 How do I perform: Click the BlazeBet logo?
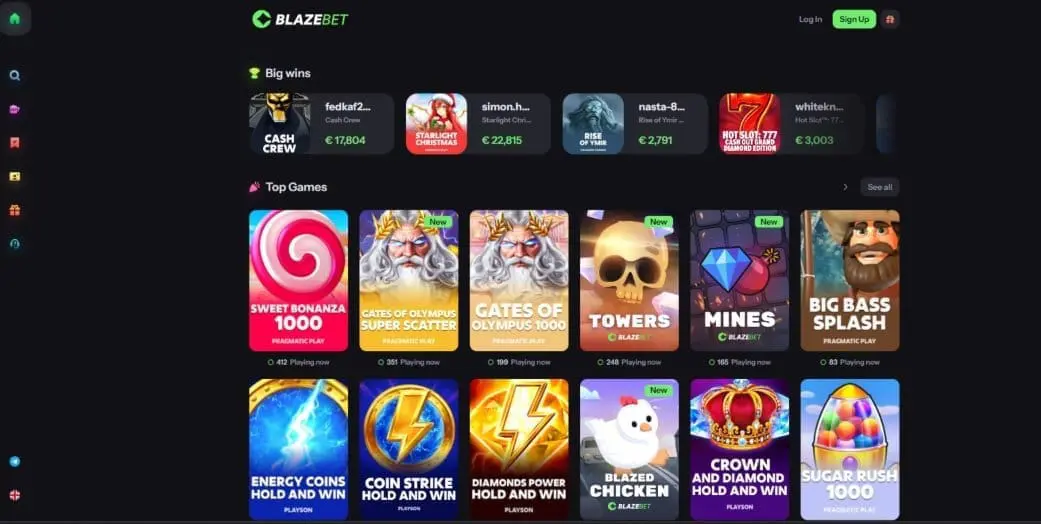(x=300, y=19)
